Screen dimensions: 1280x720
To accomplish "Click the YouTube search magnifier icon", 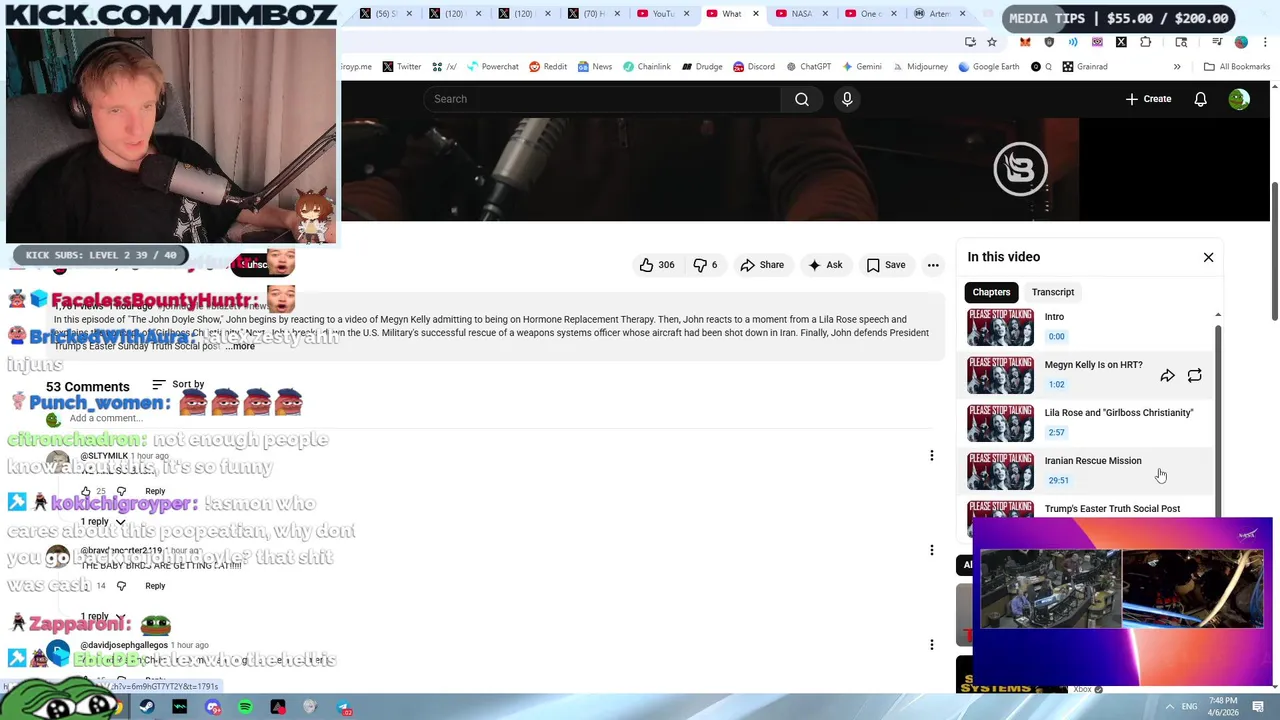I will (x=802, y=99).
